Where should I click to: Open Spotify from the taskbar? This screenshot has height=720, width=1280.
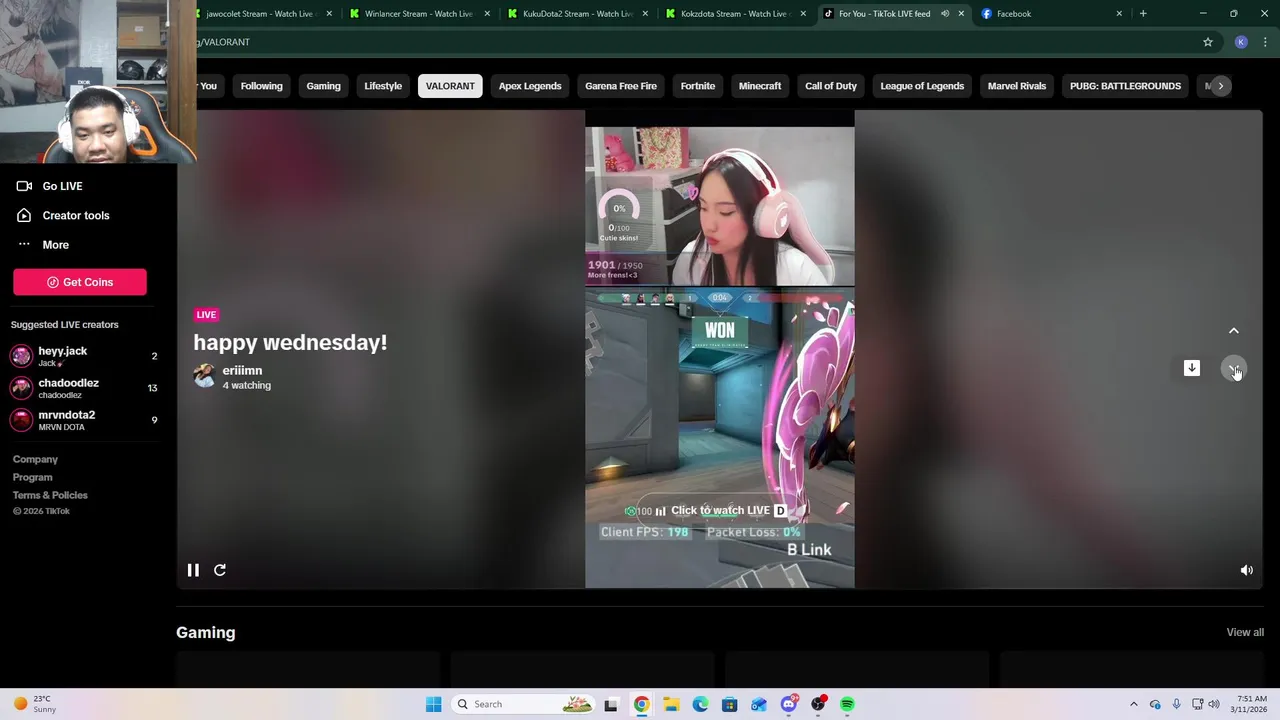pyautogui.click(x=847, y=704)
